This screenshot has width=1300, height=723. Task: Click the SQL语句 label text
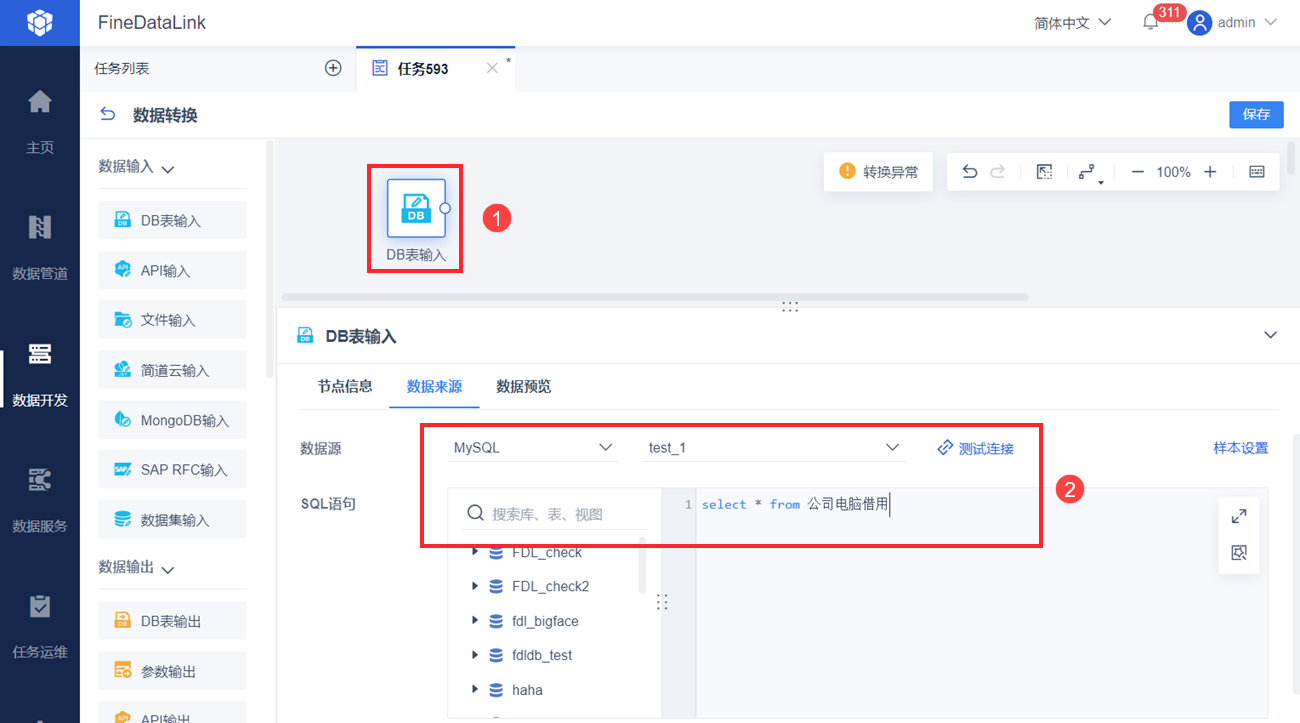[x=328, y=503]
